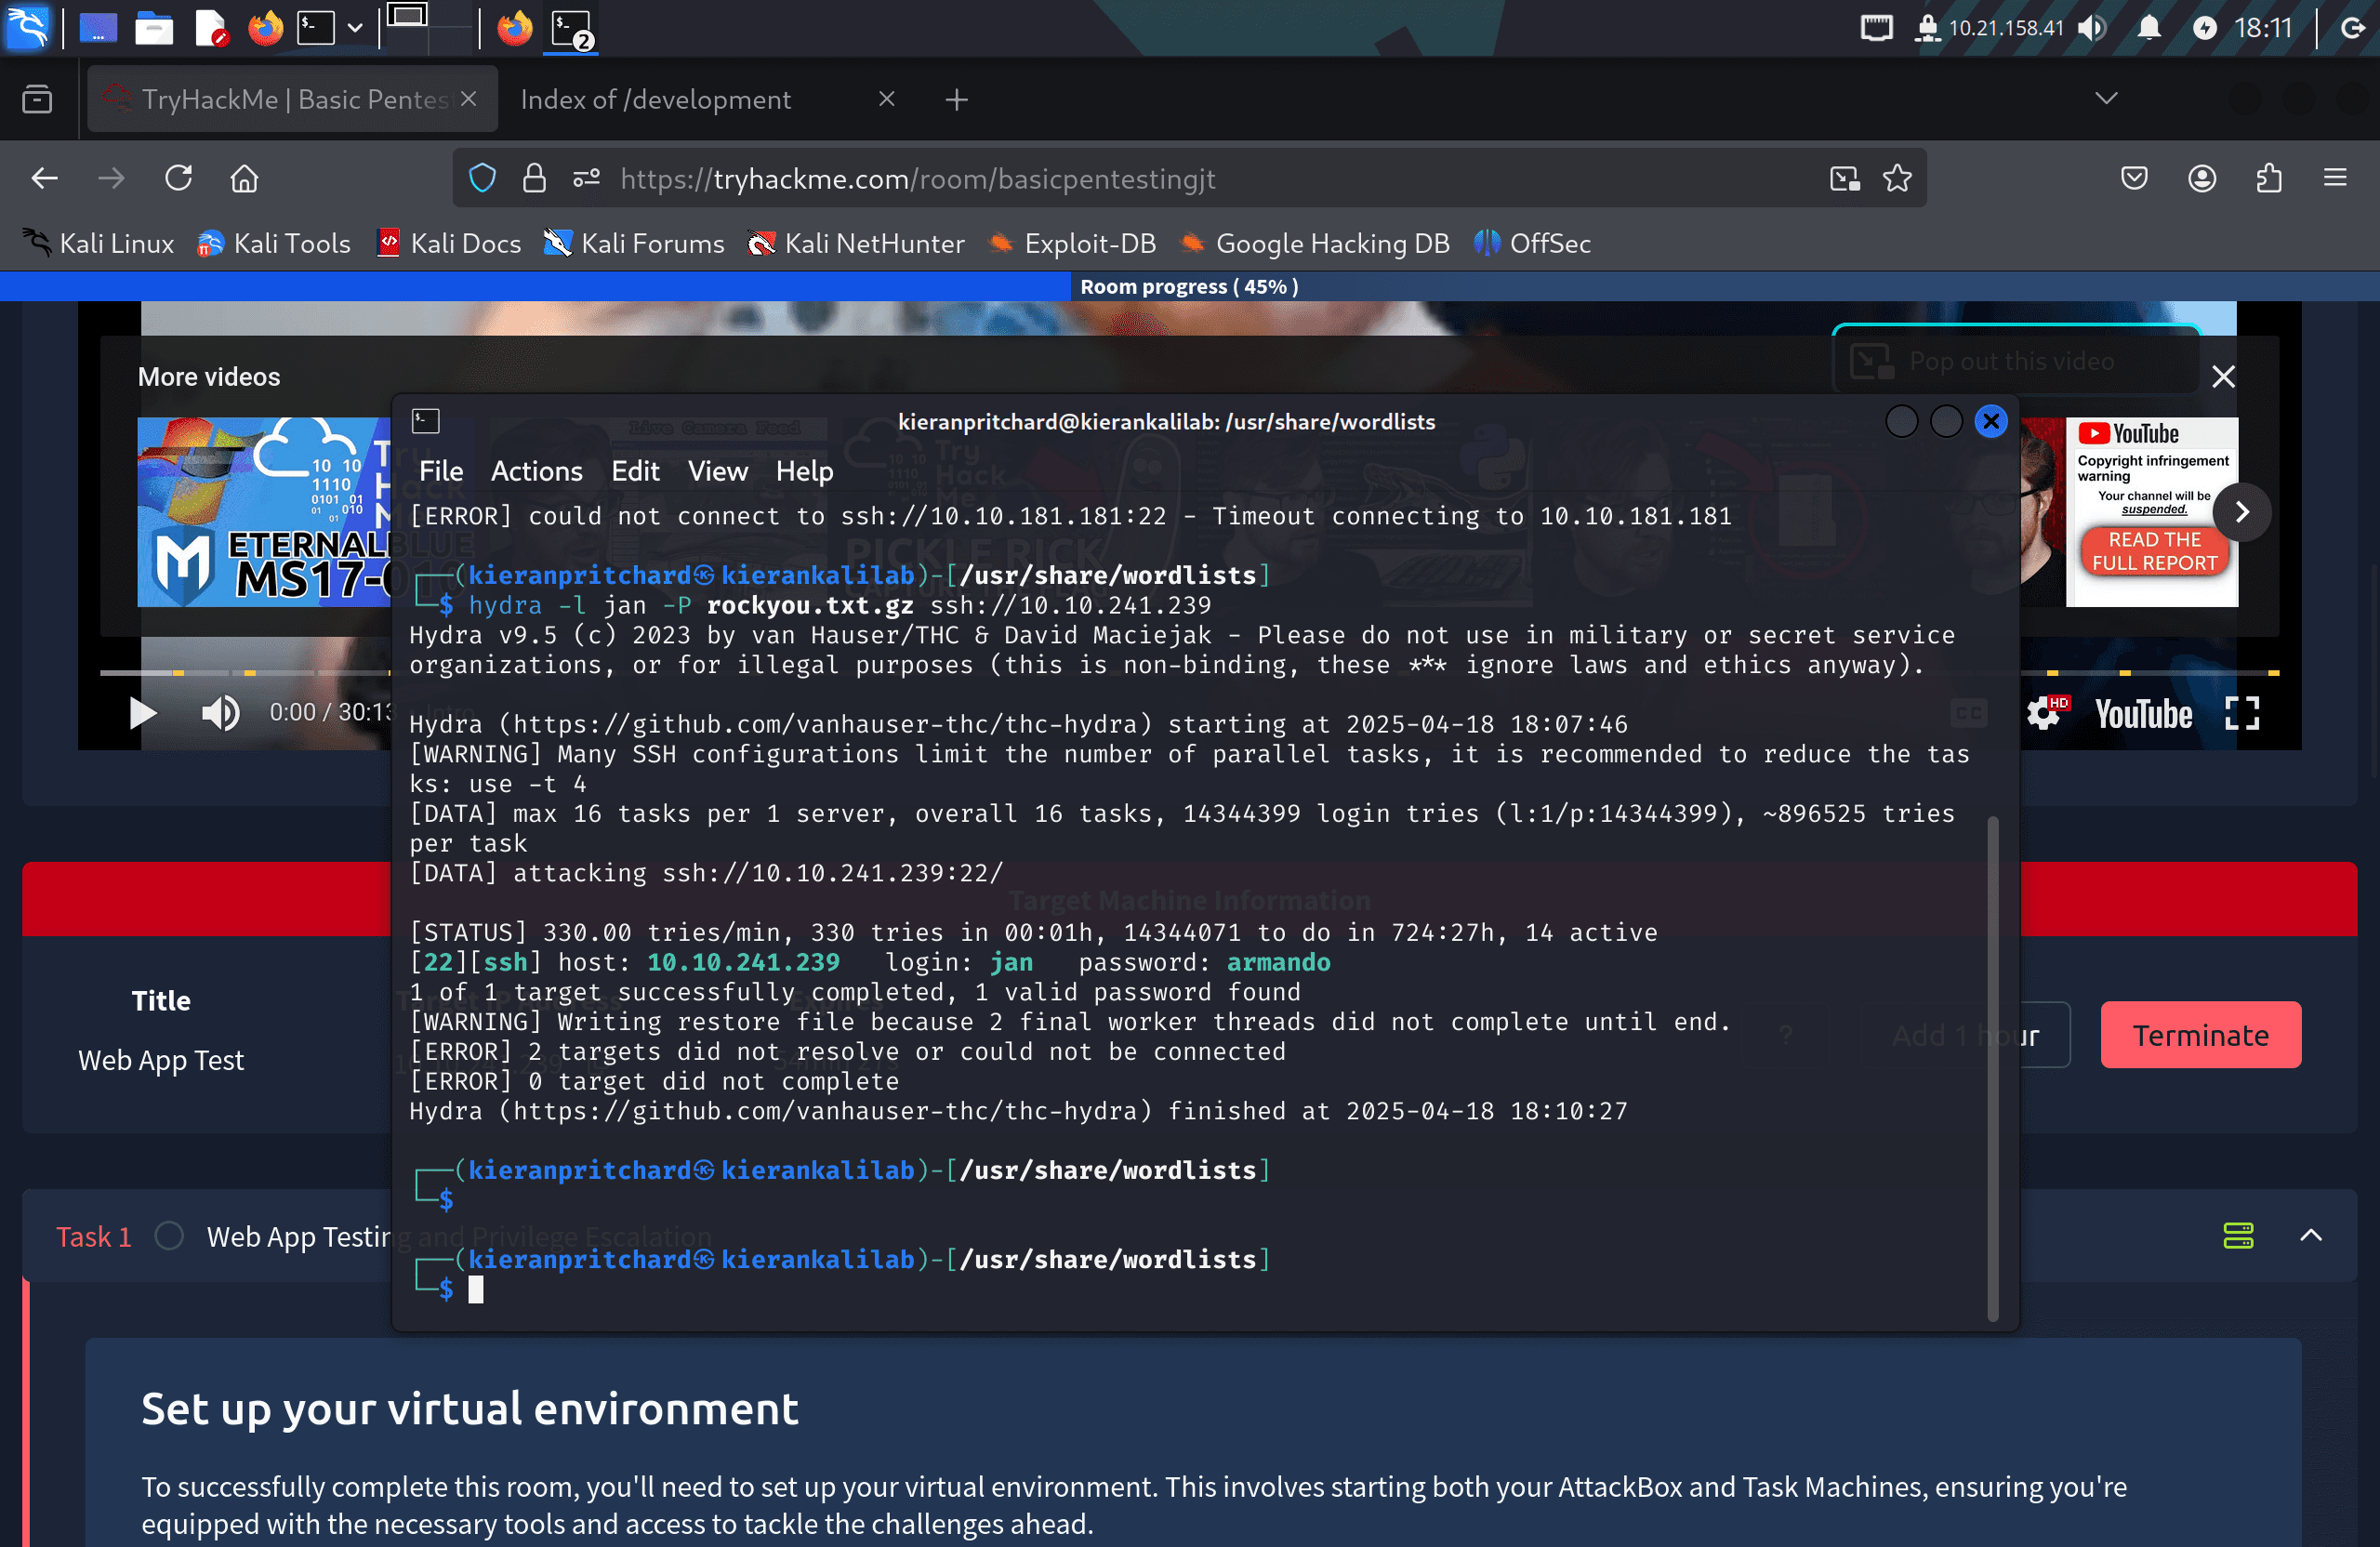Open the OffSec bookmark

pos(1532,243)
